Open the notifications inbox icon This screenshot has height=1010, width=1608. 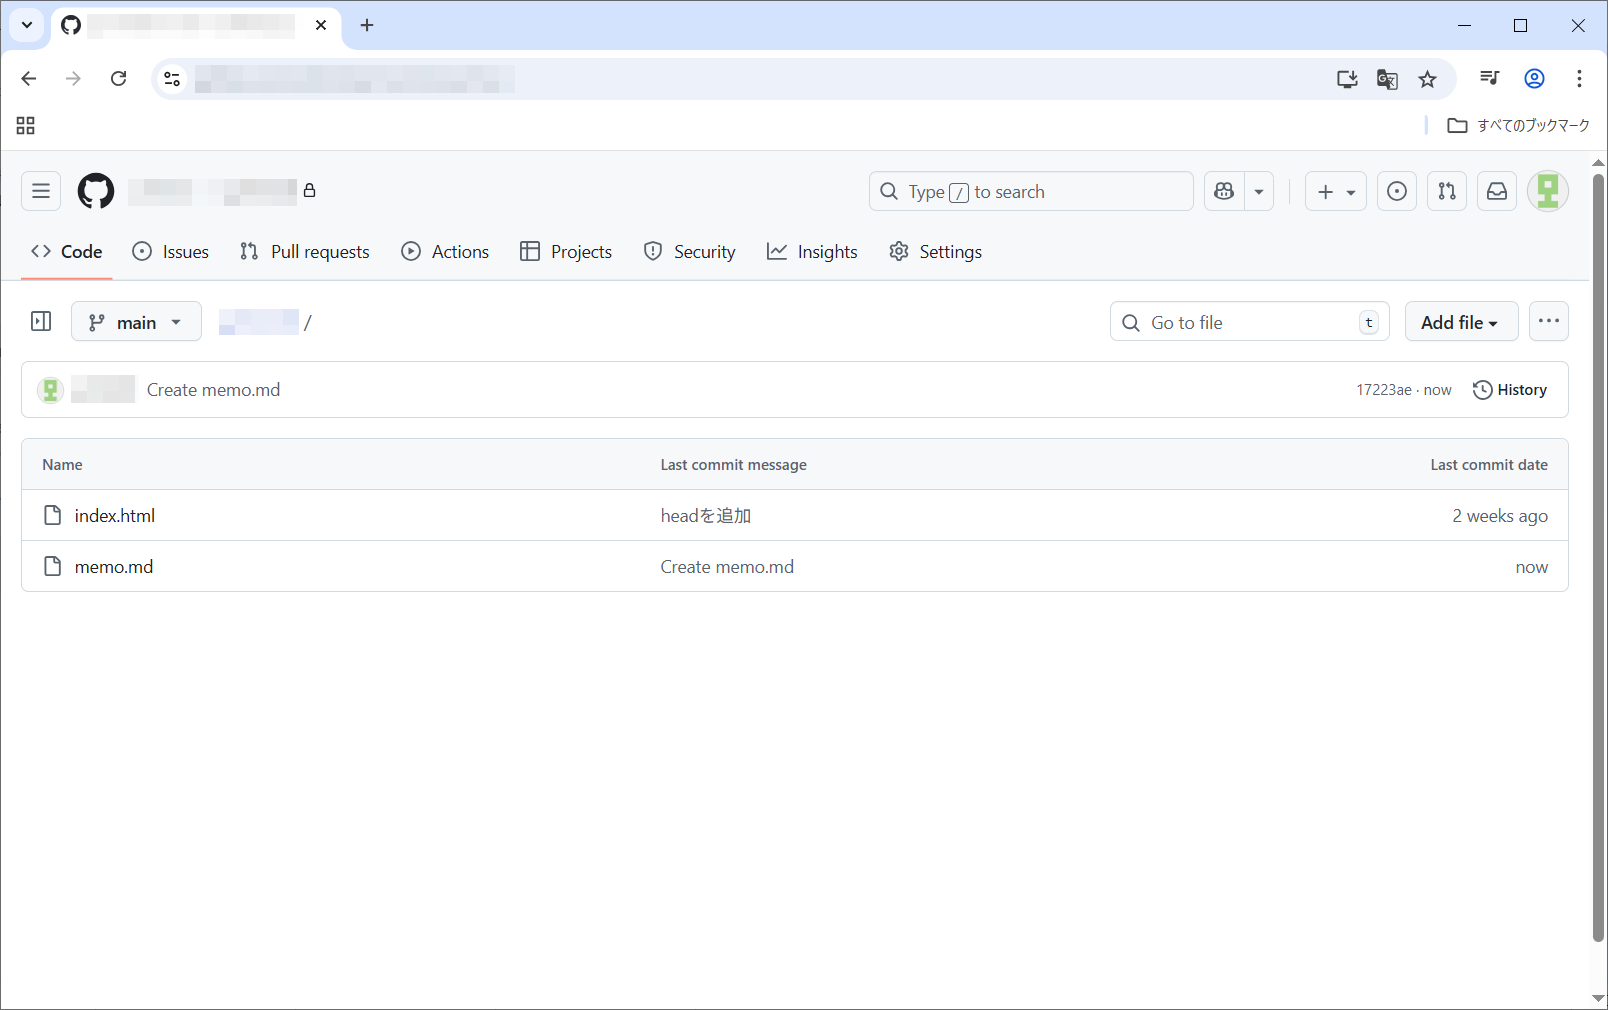(1496, 191)
